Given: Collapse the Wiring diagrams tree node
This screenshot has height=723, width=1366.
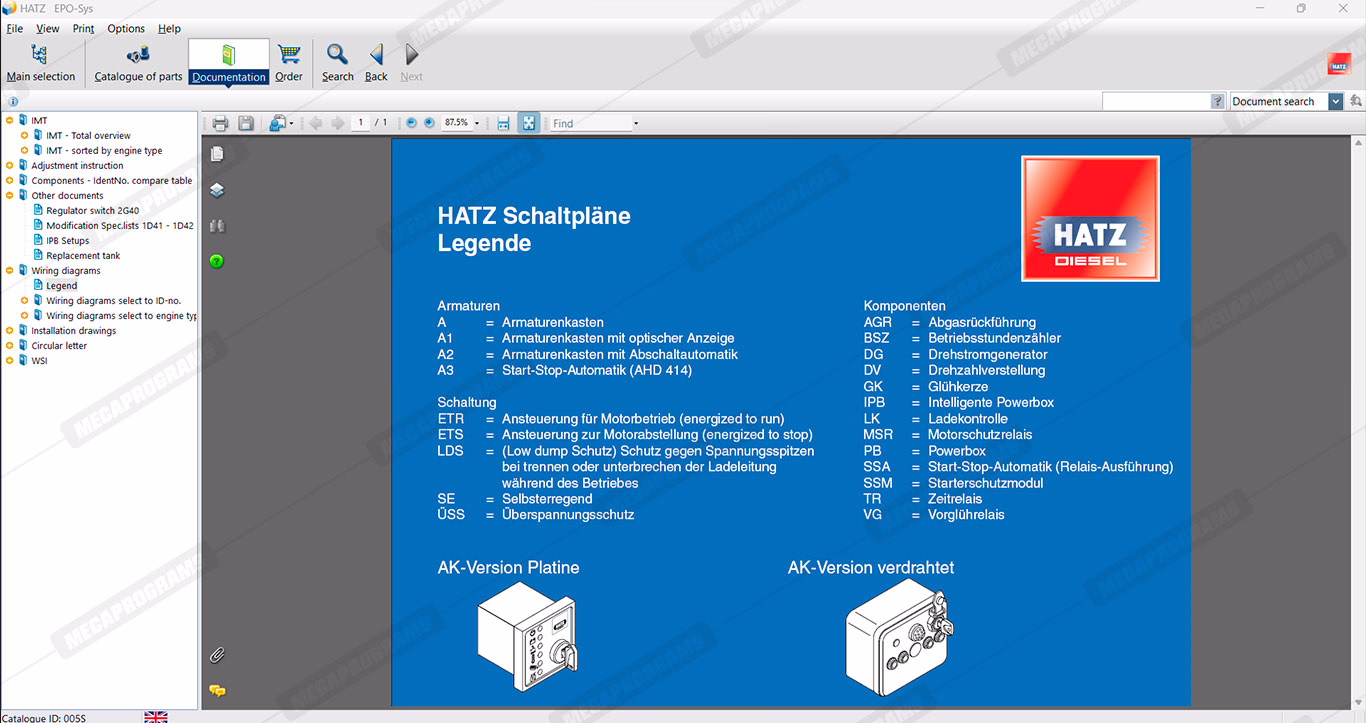Looking at the screenshot, I should [x=9, y=271].
